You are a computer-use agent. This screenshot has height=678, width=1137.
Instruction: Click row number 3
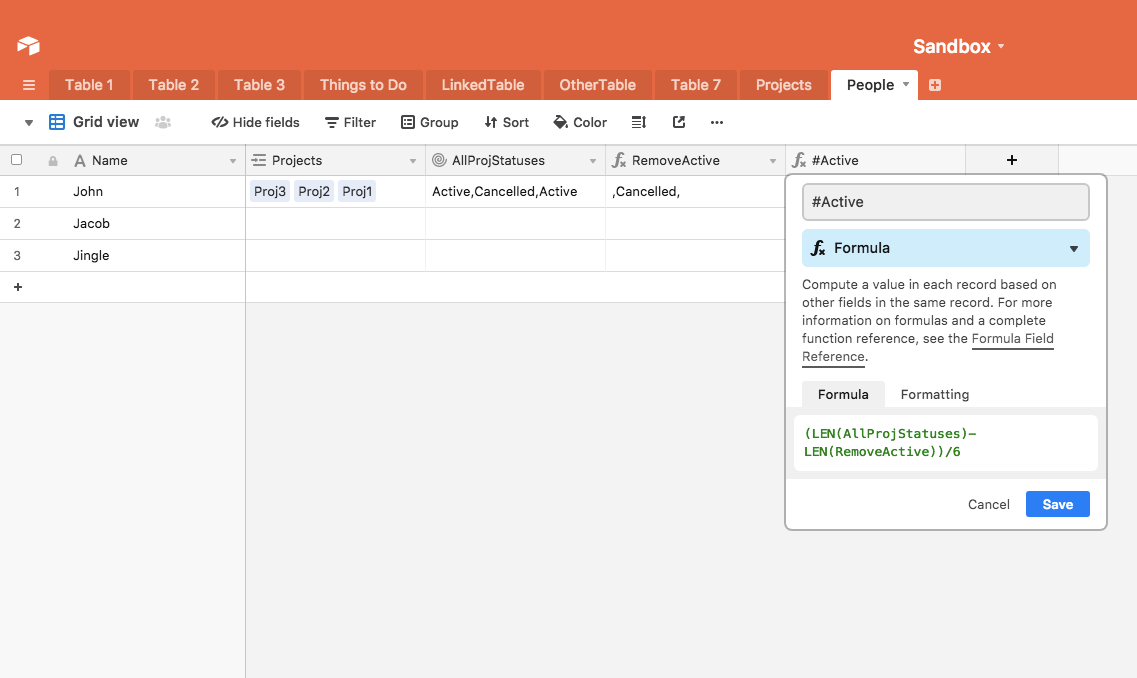pos(17,255)
